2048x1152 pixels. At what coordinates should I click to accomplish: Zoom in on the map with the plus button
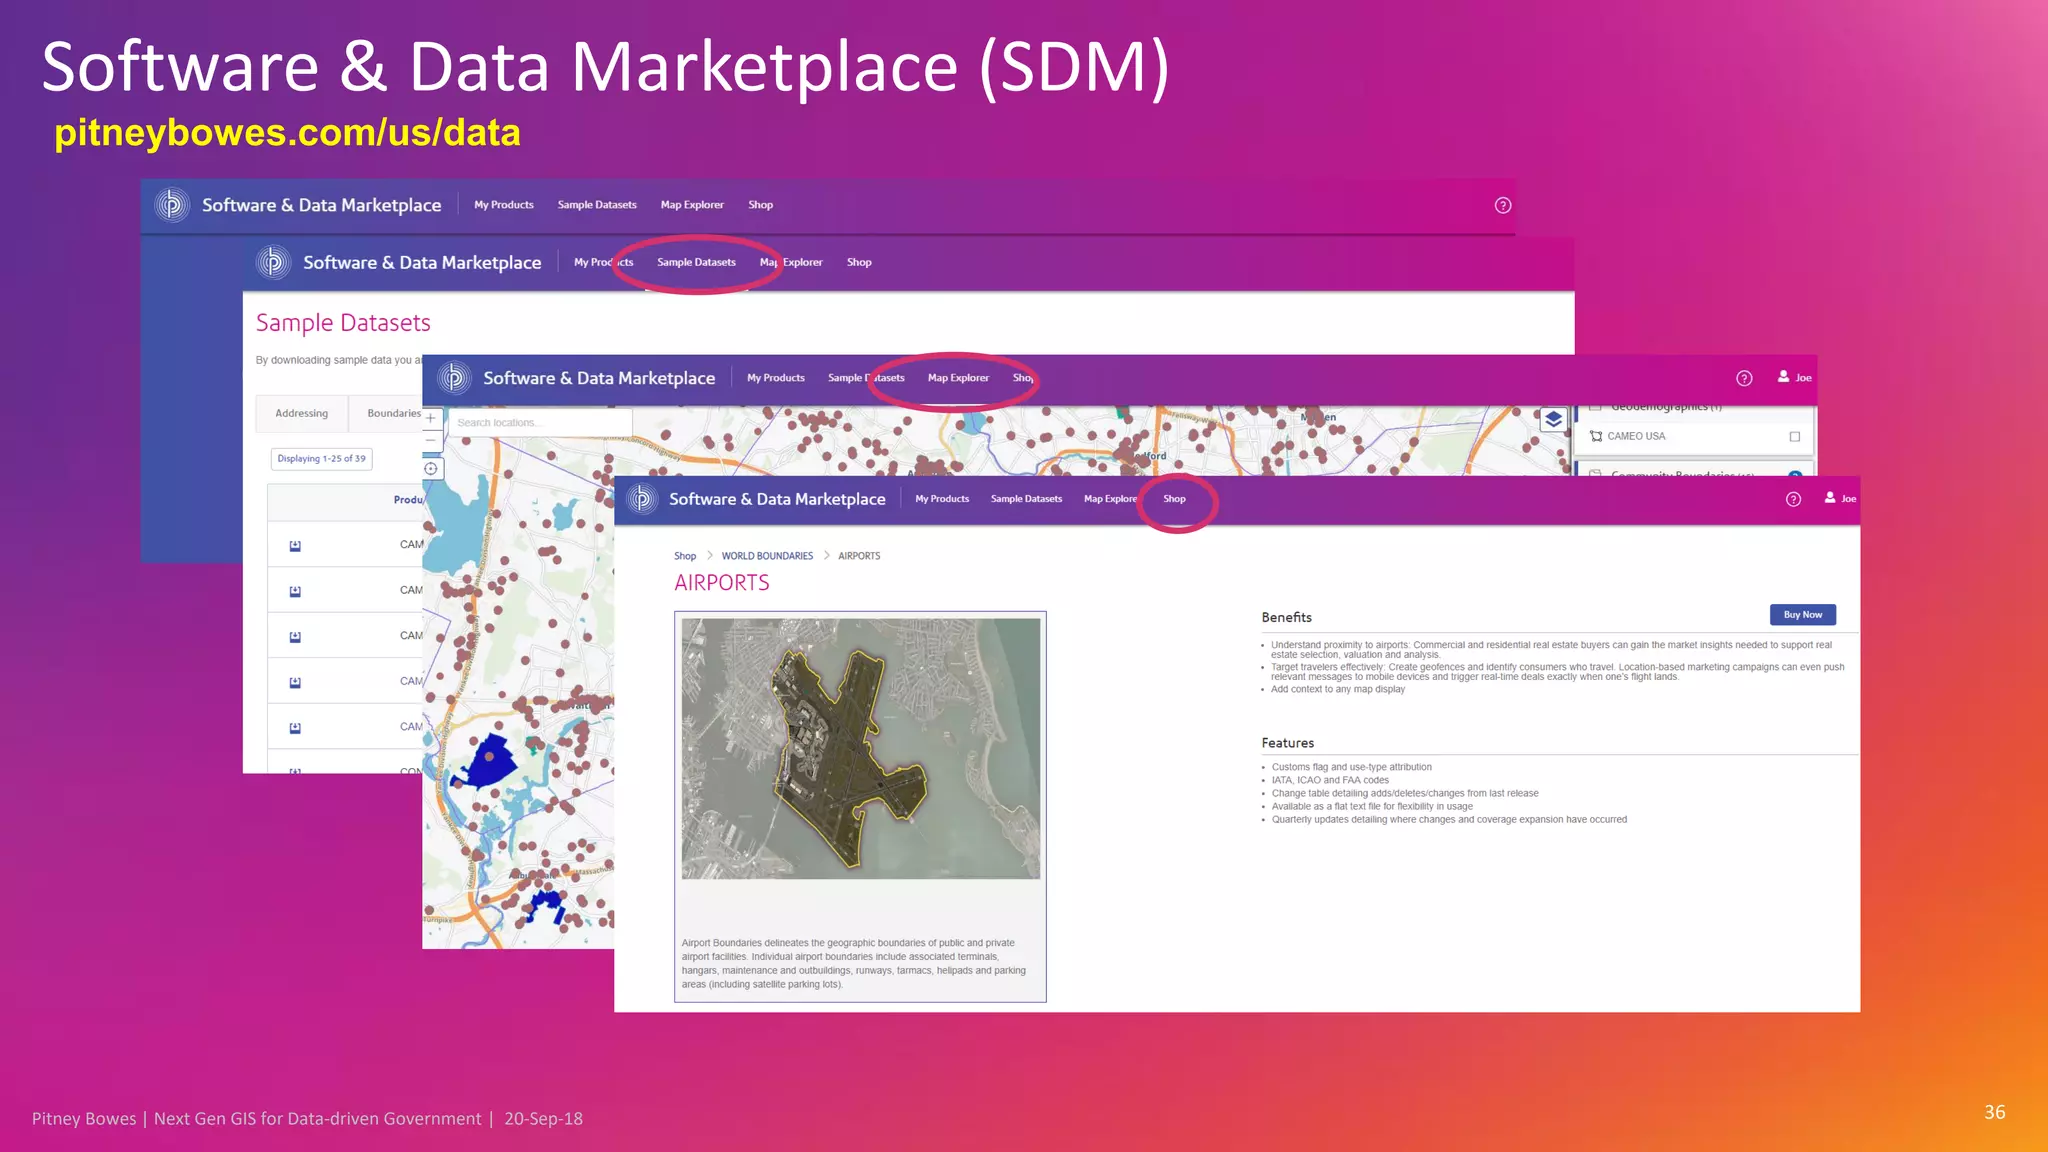click(431, 418)
